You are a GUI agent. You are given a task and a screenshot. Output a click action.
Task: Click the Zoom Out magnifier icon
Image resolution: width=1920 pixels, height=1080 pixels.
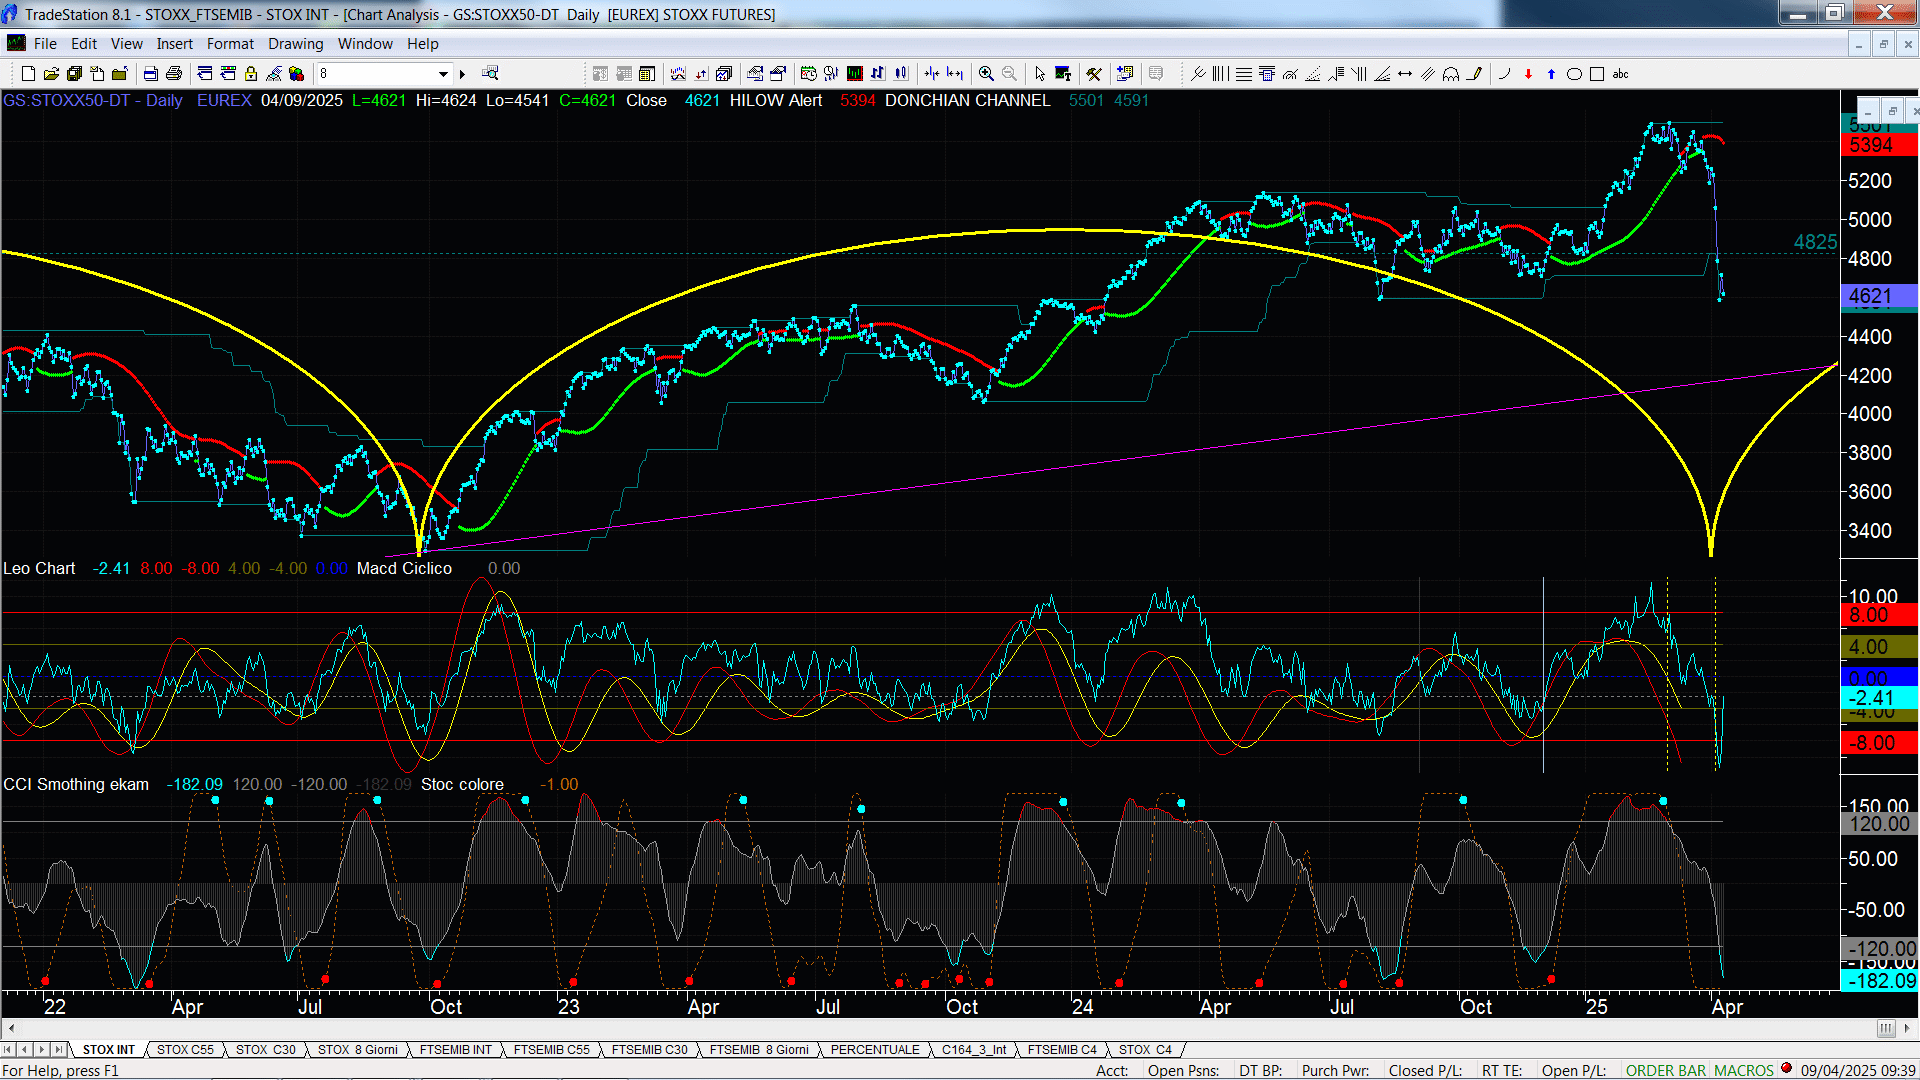pos(1009,73)
